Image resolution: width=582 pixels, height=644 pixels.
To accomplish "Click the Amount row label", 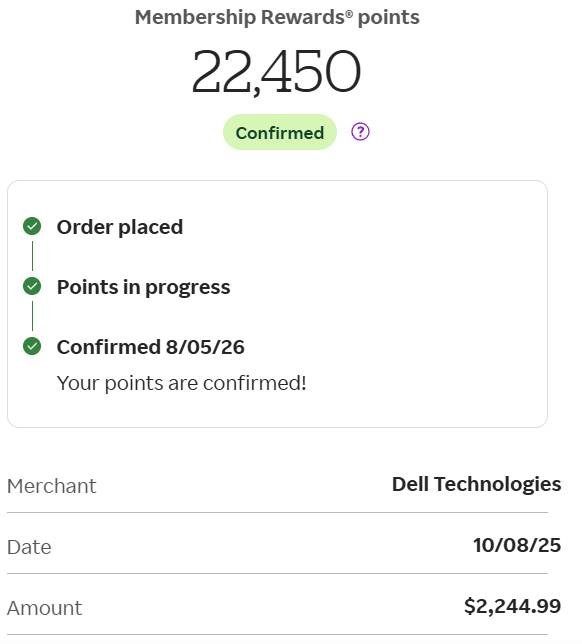I will coord(45,608).
